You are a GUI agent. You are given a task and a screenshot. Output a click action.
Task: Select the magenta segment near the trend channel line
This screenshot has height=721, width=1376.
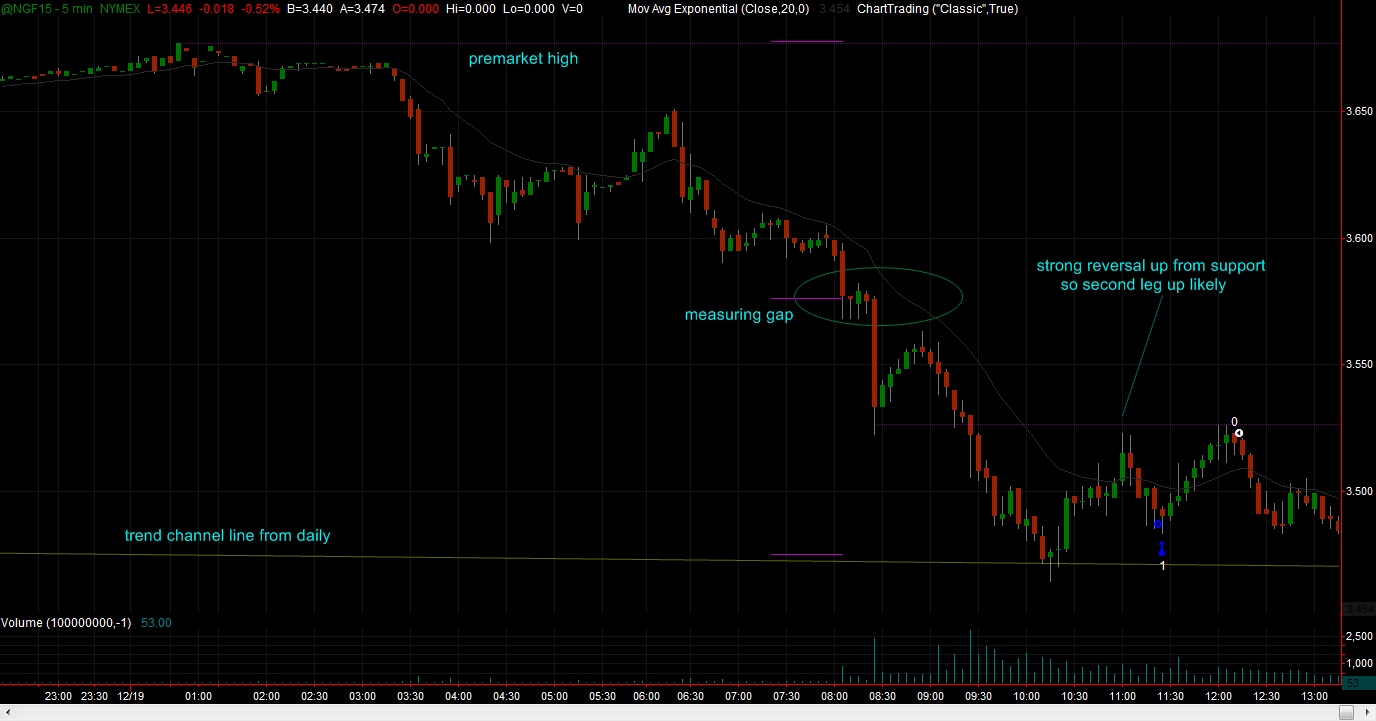[807, 554]
